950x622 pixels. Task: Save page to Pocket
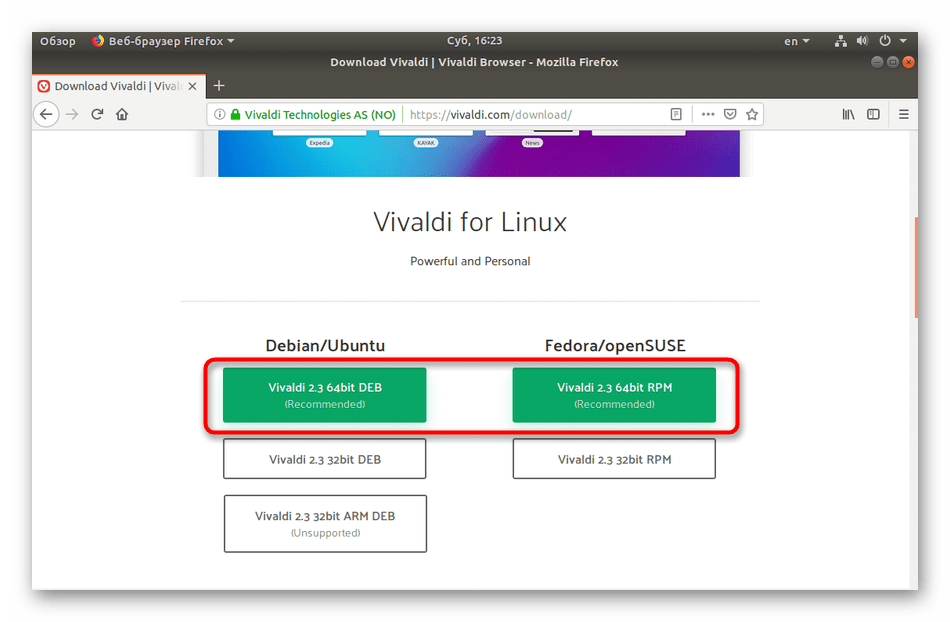click(x=730, y=114)
